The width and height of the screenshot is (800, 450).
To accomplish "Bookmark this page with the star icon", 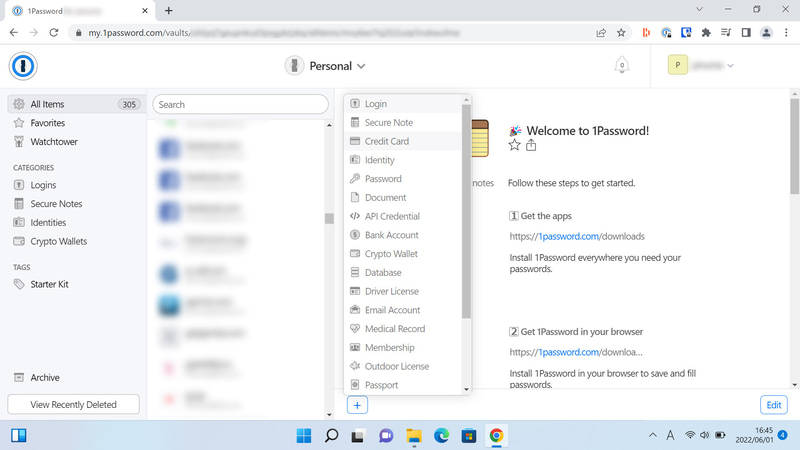I will pyautogui.click(x=621, y=33).
